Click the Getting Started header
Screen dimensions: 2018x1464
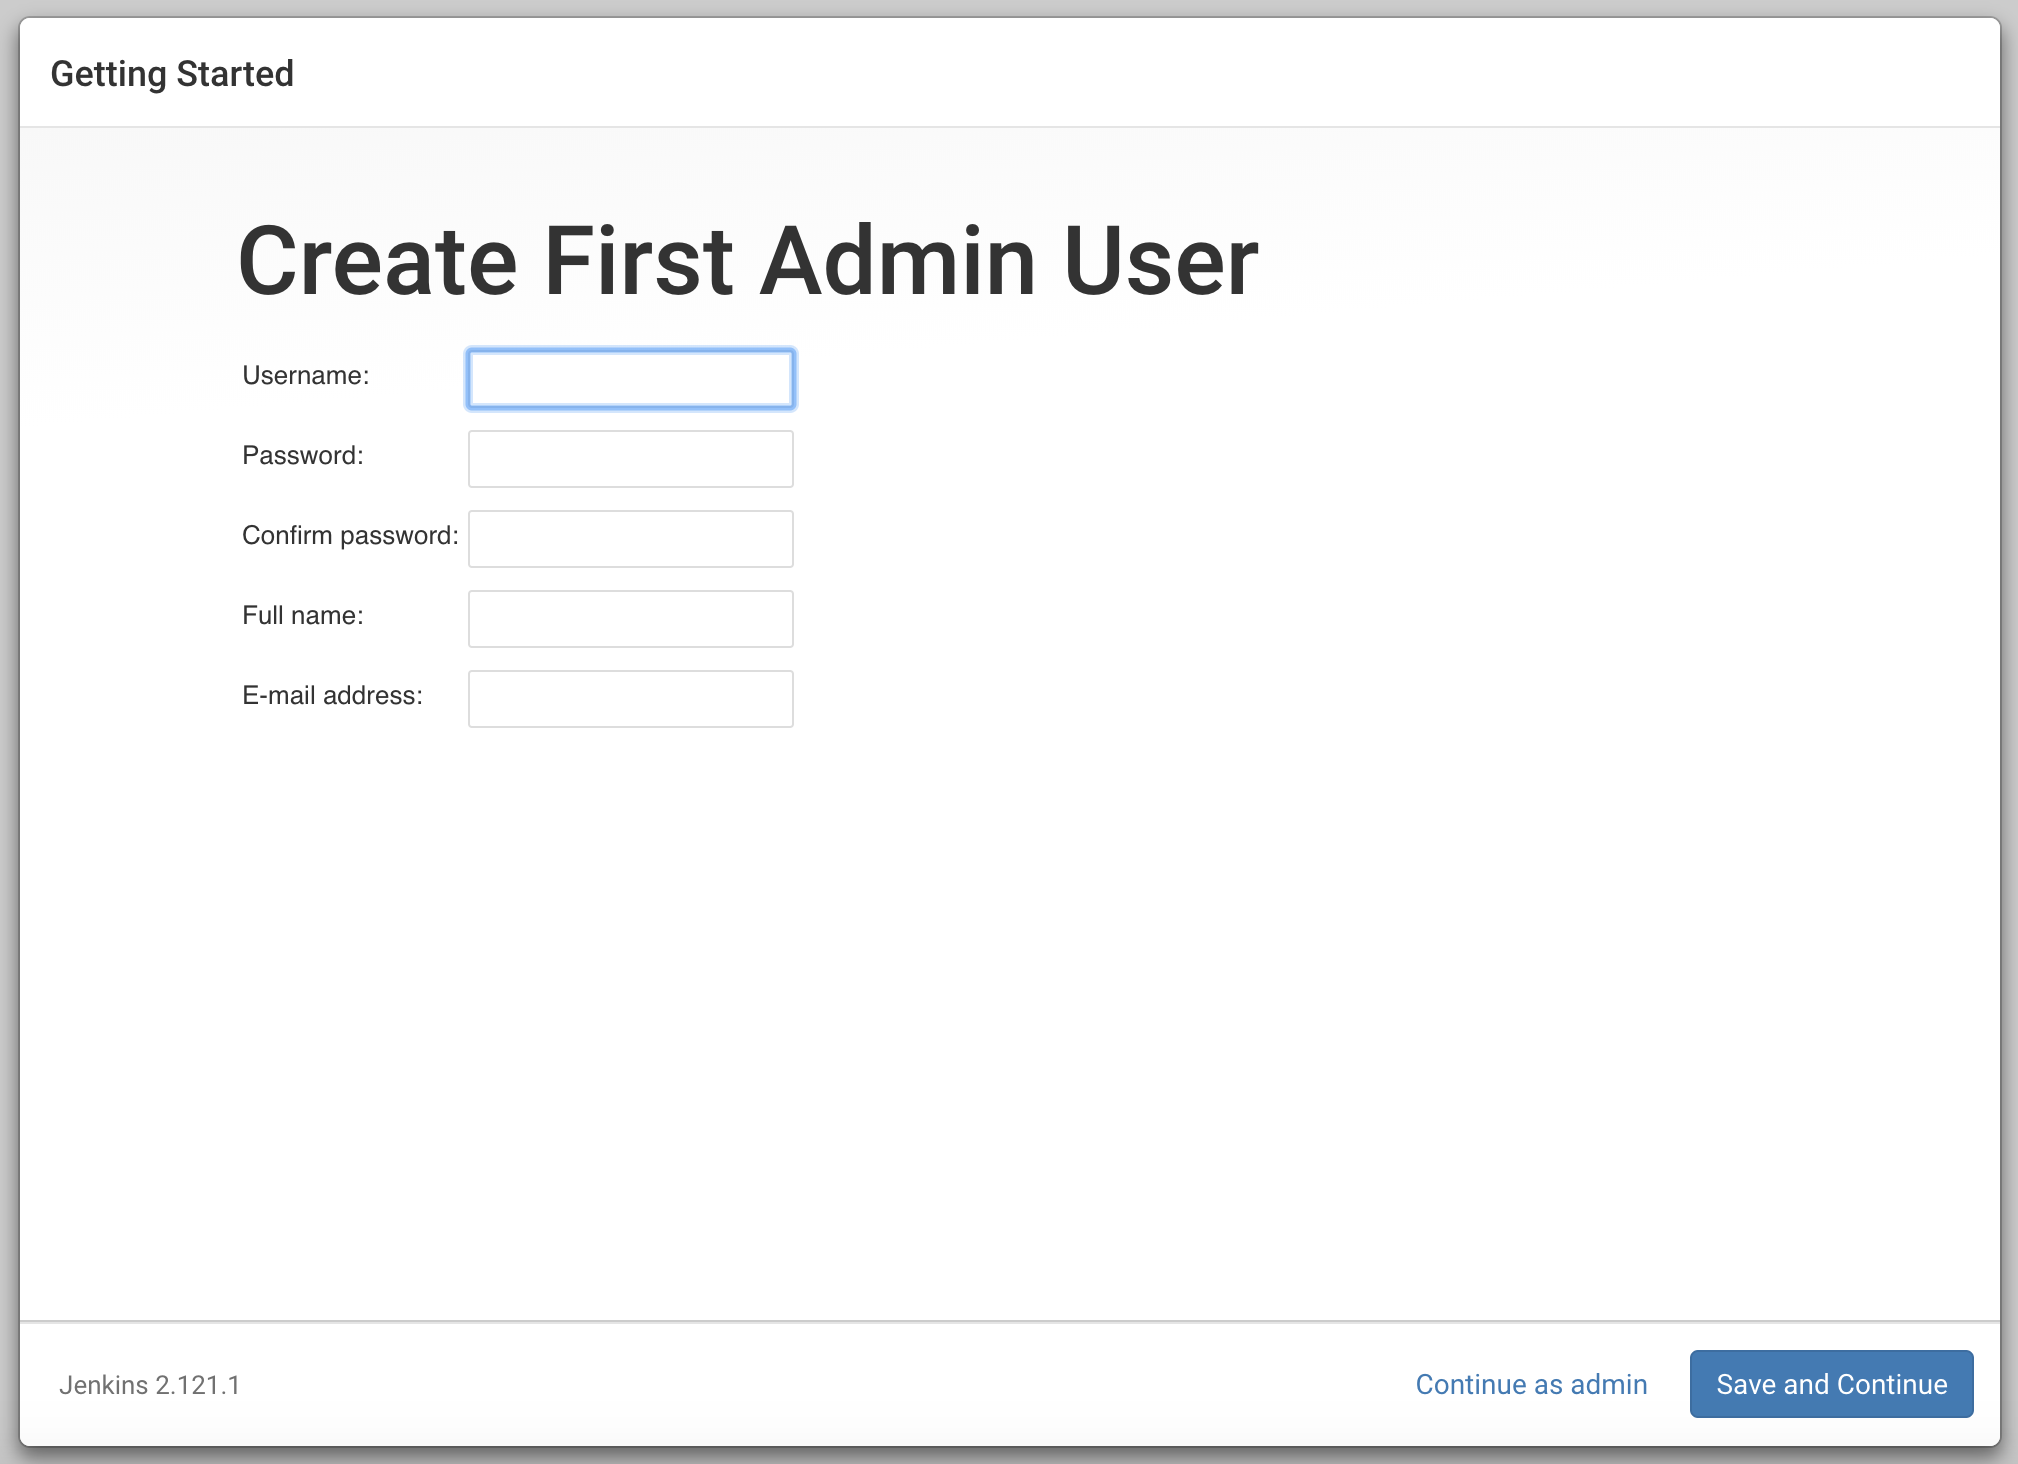173,73
